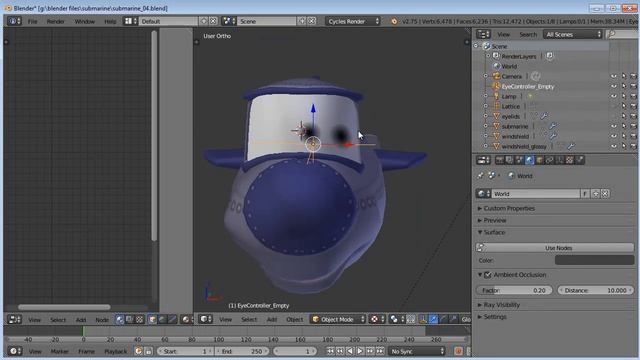Open the Cycles Render engine dropdown

[x=353, y=21]
